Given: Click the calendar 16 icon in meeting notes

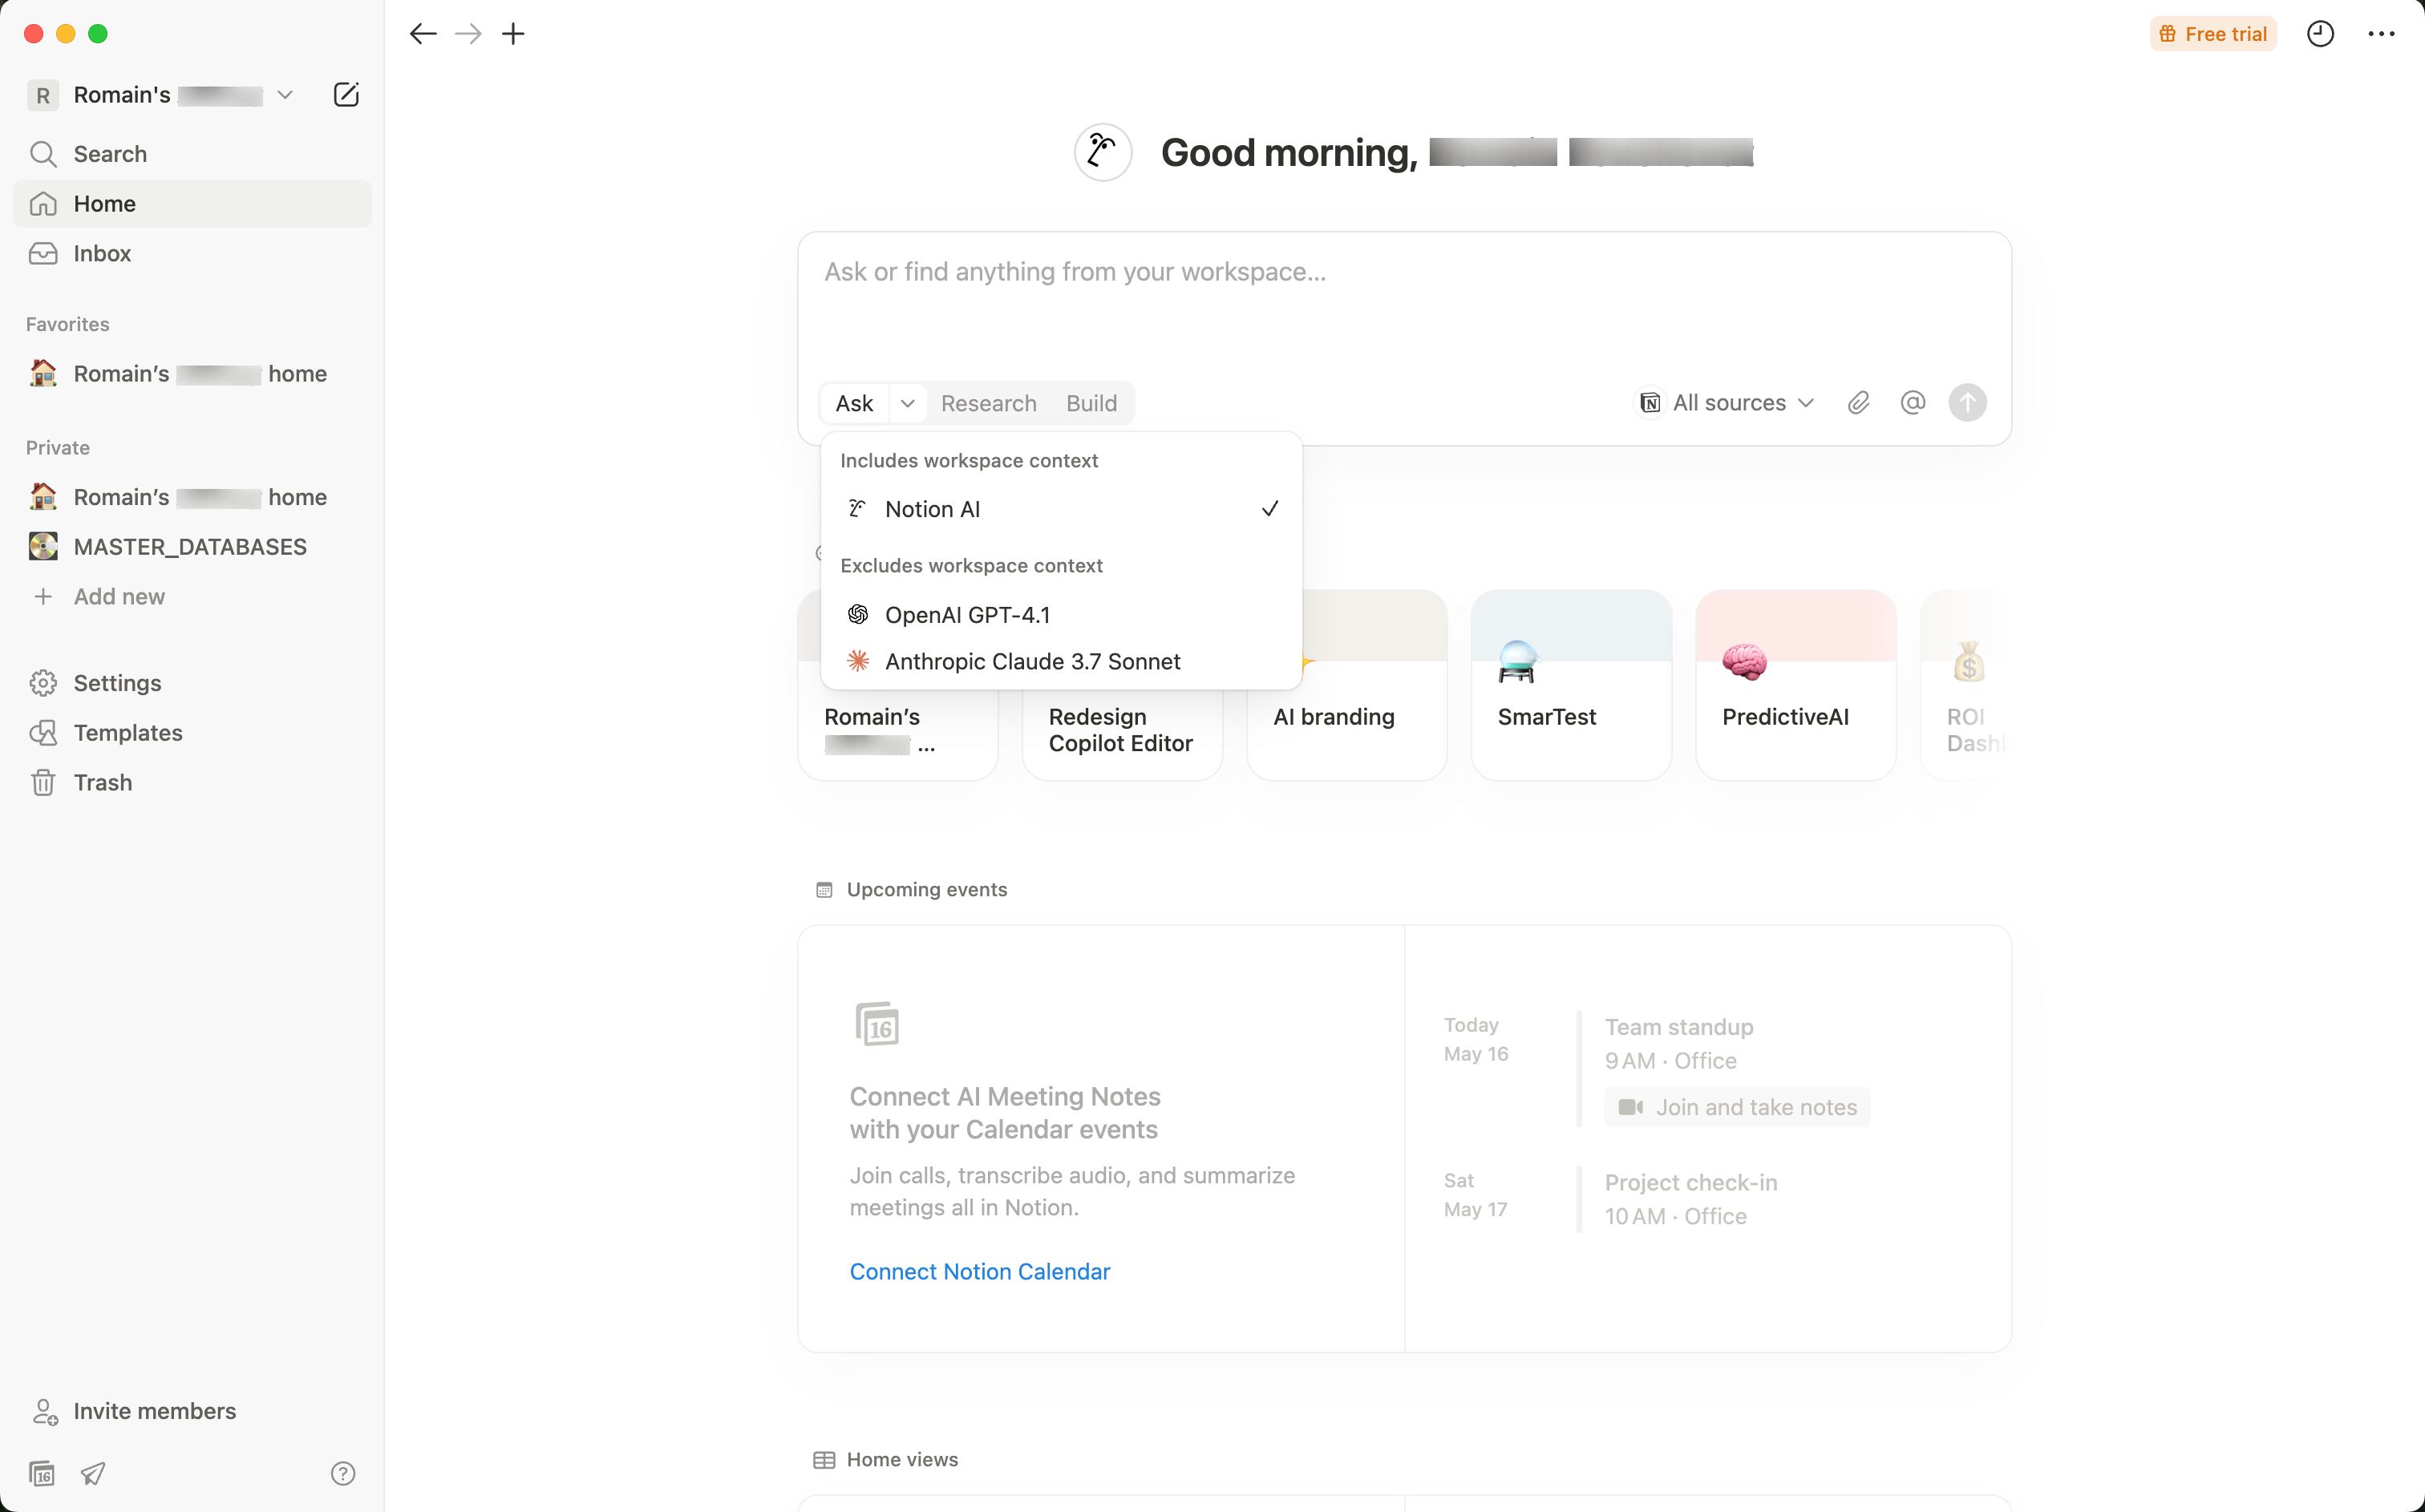Looking at the screenshot, I should pyautogui.click(x=877, y=1024).
